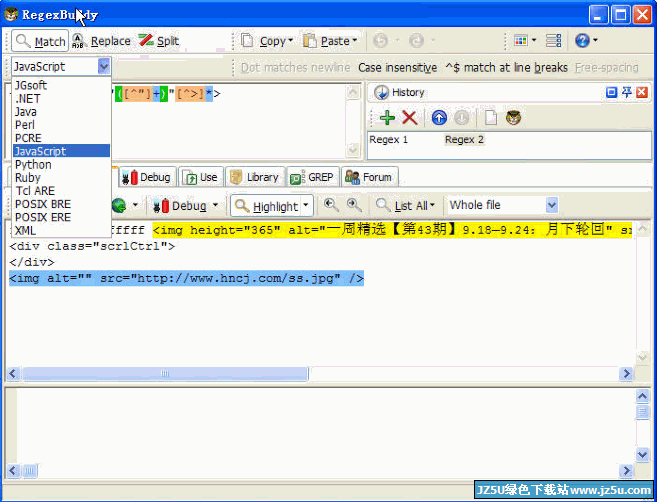Viewport: 657px width, 502px height.
Task: Switch to Replace mode
Action: 101,41
